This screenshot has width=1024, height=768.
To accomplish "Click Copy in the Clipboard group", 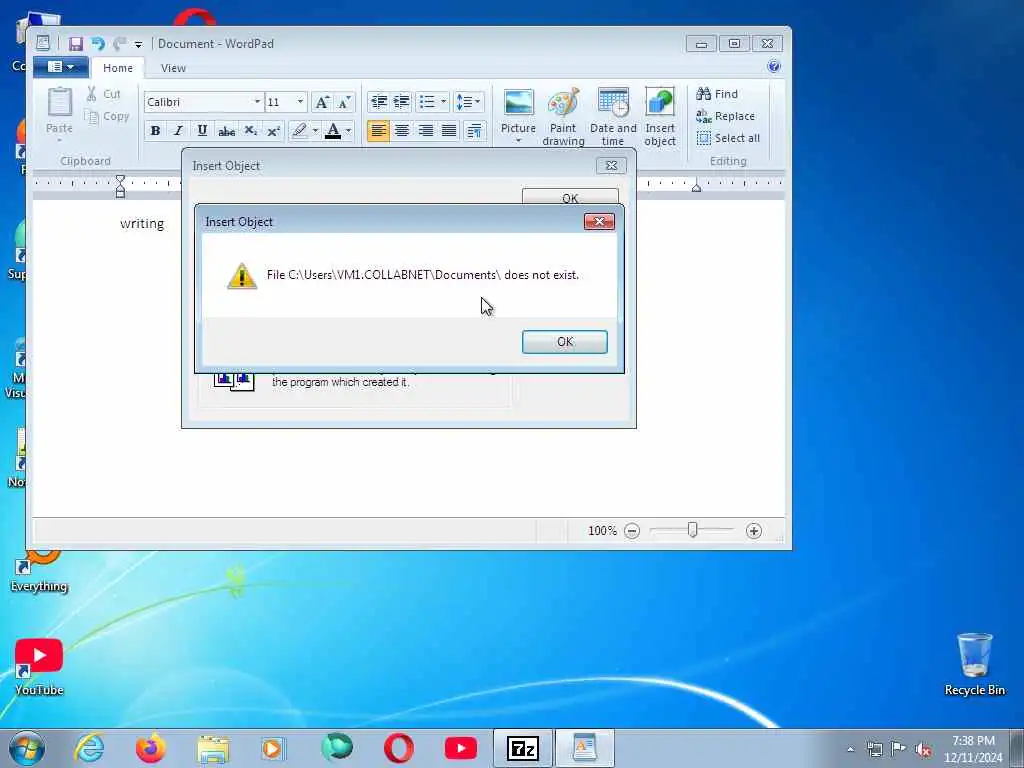I will pos(106,116).
